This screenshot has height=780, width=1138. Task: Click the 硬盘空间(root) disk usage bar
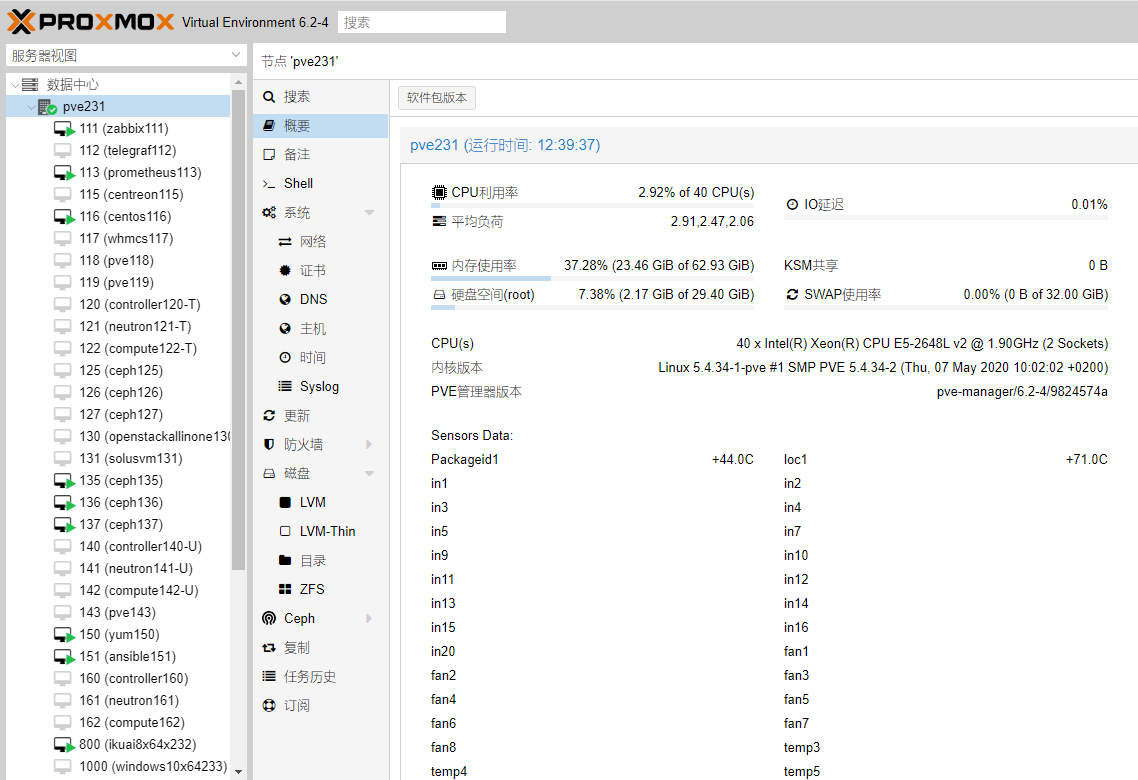tap(592, 308)
